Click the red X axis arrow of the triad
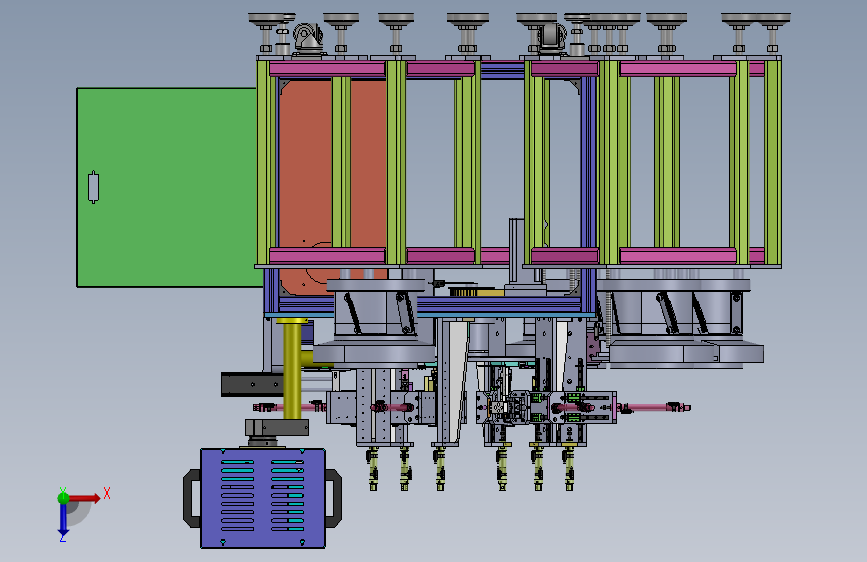 84,498
